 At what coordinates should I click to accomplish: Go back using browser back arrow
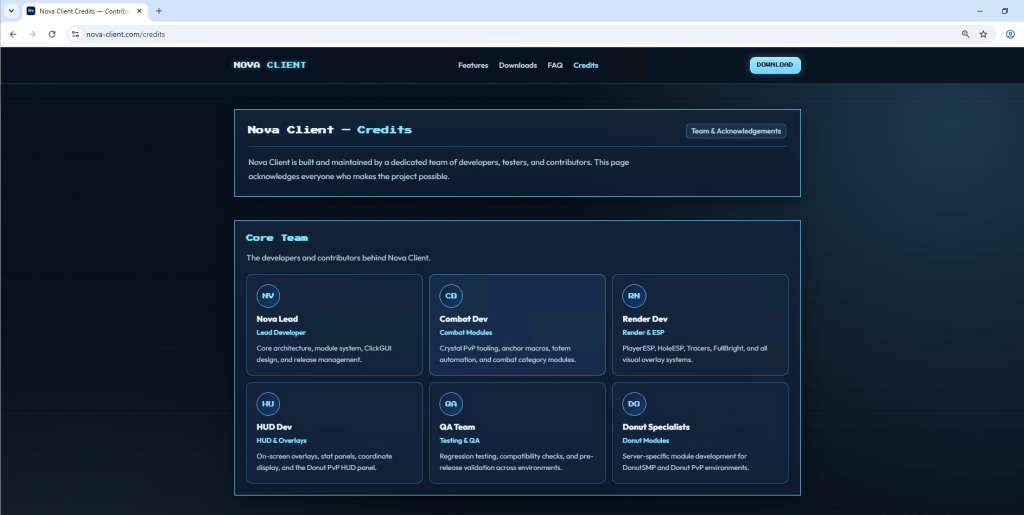(13, 34)
